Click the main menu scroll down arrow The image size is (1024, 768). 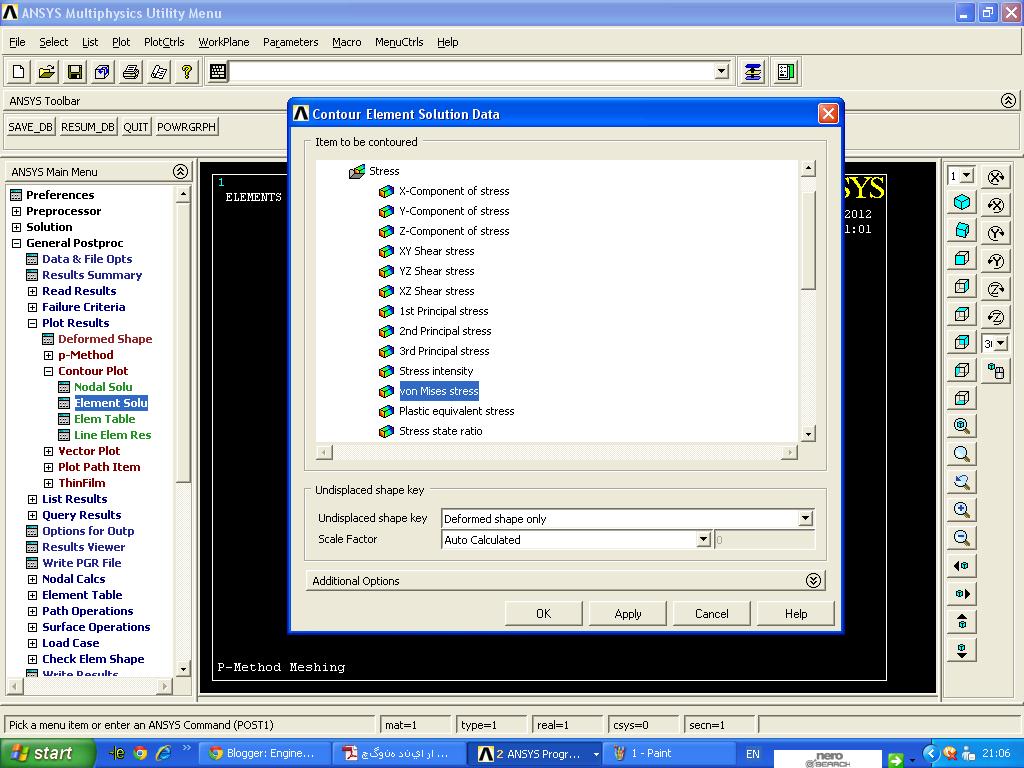pyautogui.click(x=183, y=669)
